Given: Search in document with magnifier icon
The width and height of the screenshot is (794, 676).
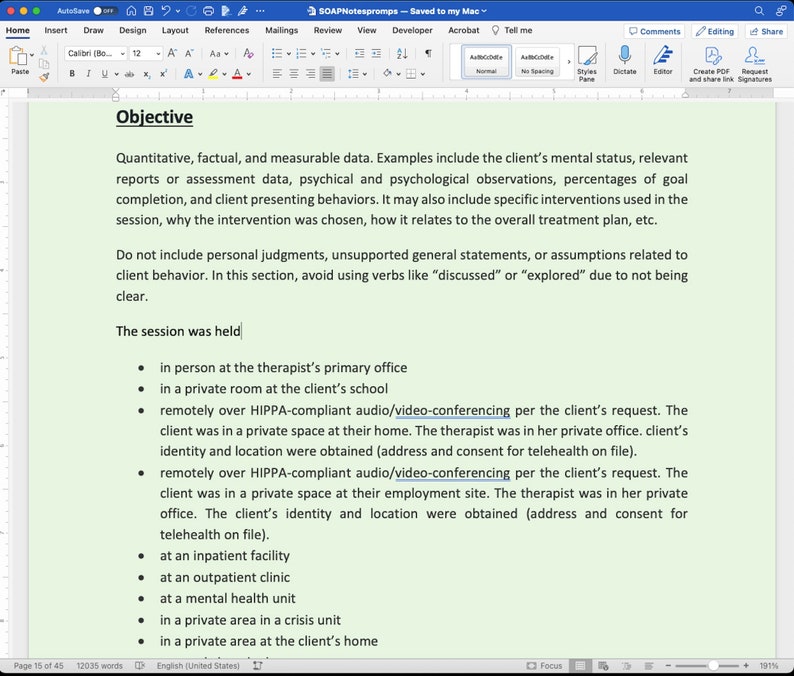Looking at the screenshot, I should click(x=759, y=11).
